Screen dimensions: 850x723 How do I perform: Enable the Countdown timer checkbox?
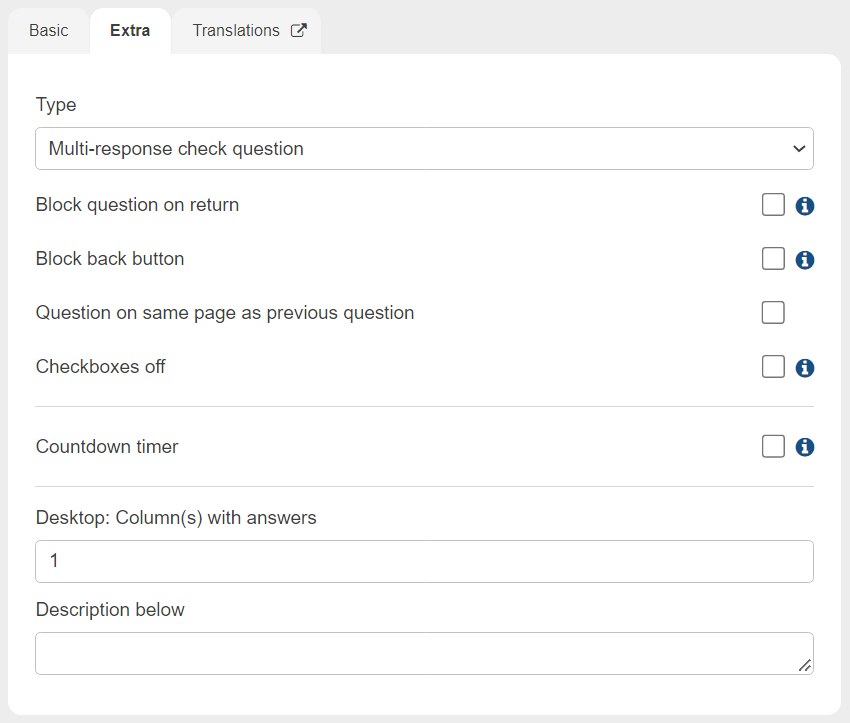tap(773, 446)
